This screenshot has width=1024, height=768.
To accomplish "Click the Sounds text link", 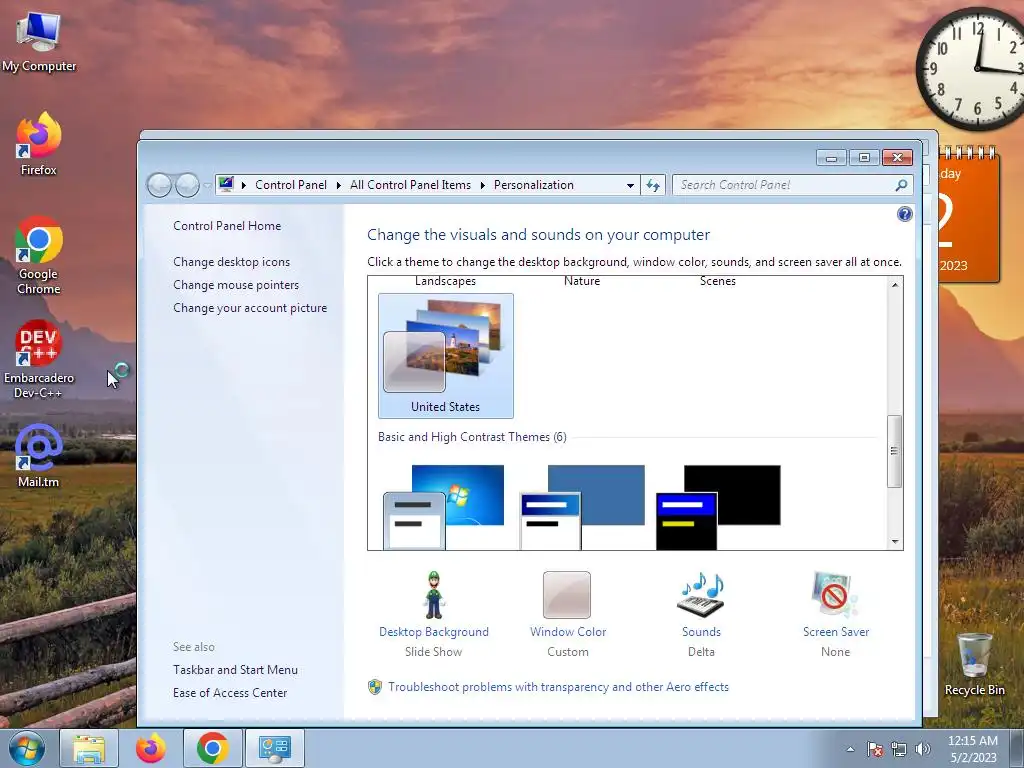I will click(x=701, y=632).
